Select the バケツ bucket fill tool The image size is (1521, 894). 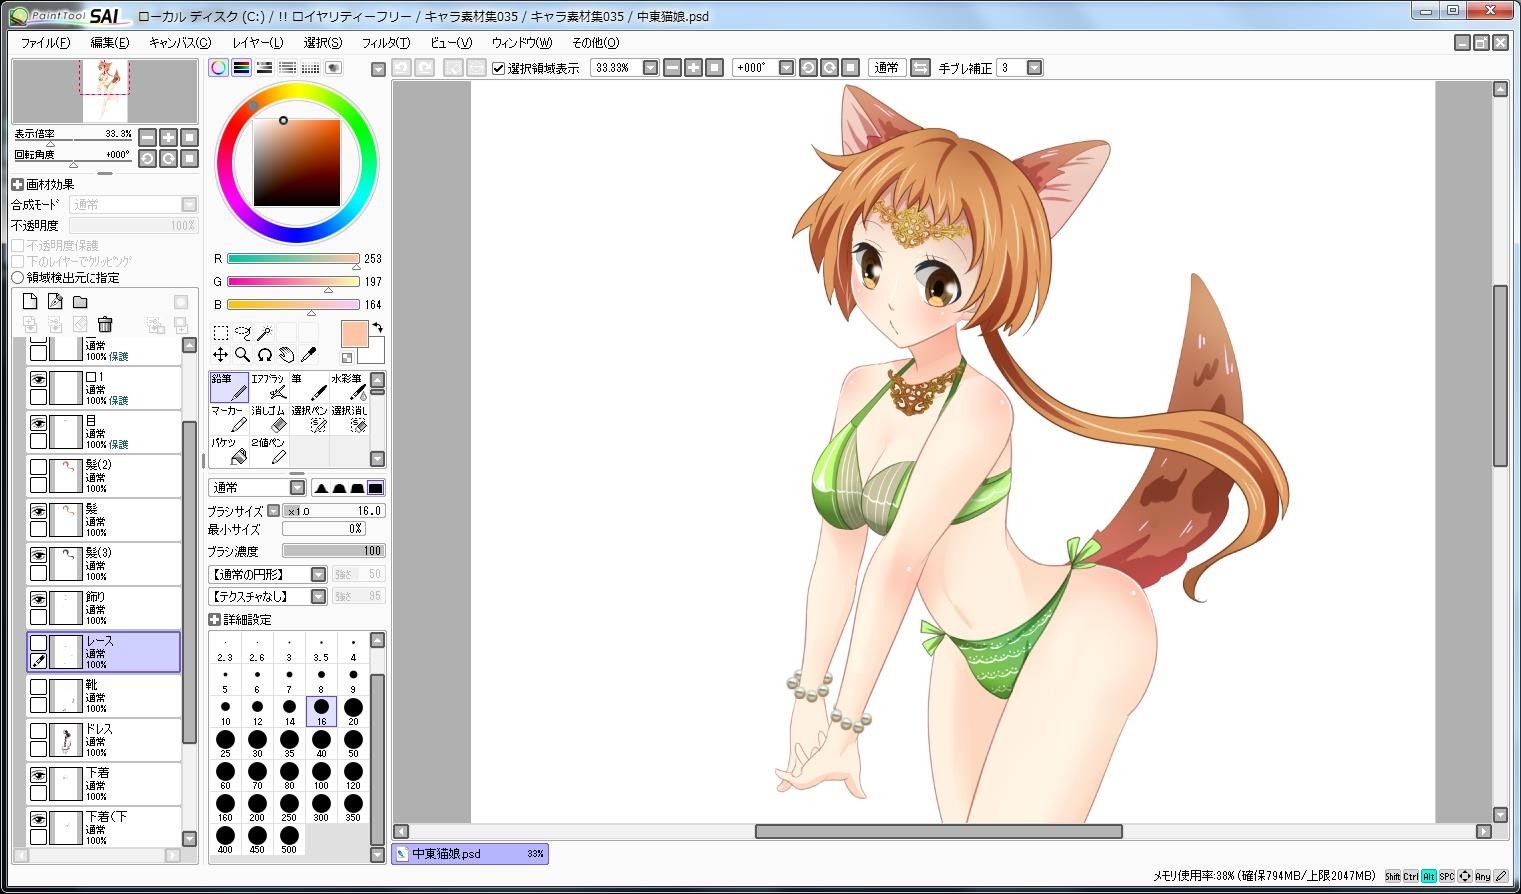(229, 451)
